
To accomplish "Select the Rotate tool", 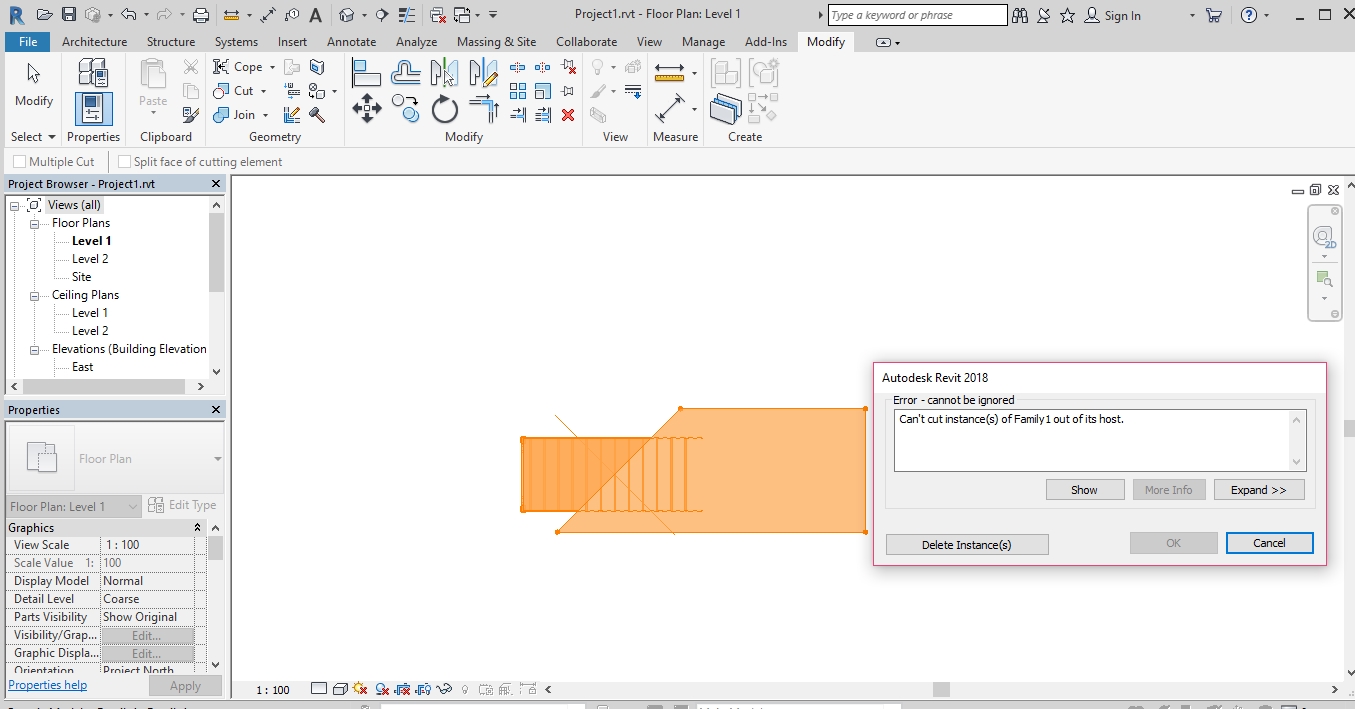I will point(444,107).
